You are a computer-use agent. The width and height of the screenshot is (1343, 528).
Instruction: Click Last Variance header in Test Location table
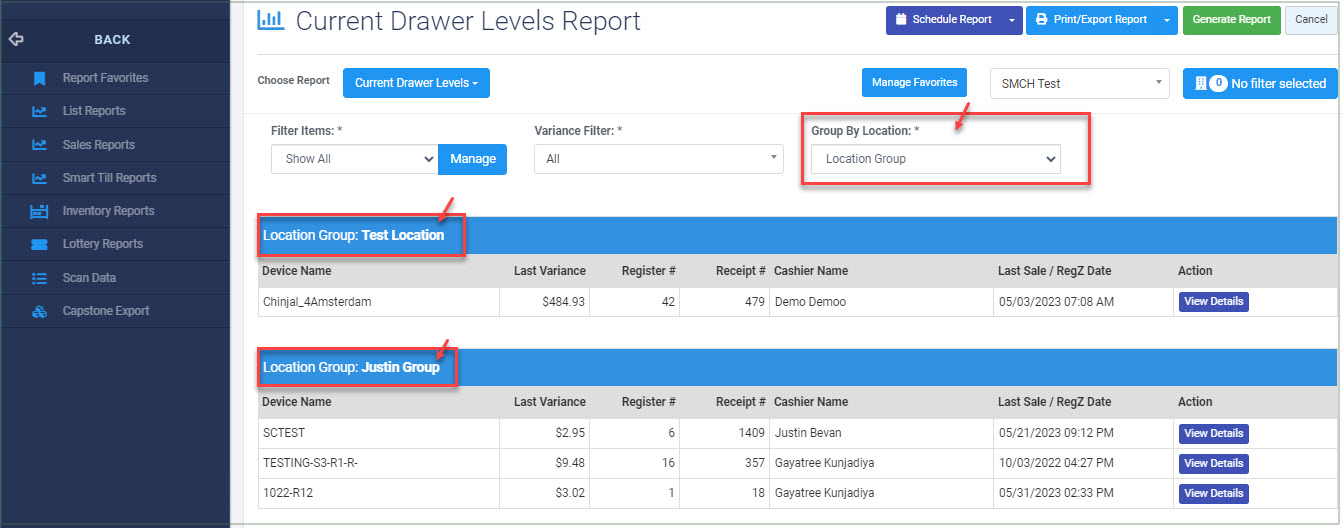tap(550, 271)
